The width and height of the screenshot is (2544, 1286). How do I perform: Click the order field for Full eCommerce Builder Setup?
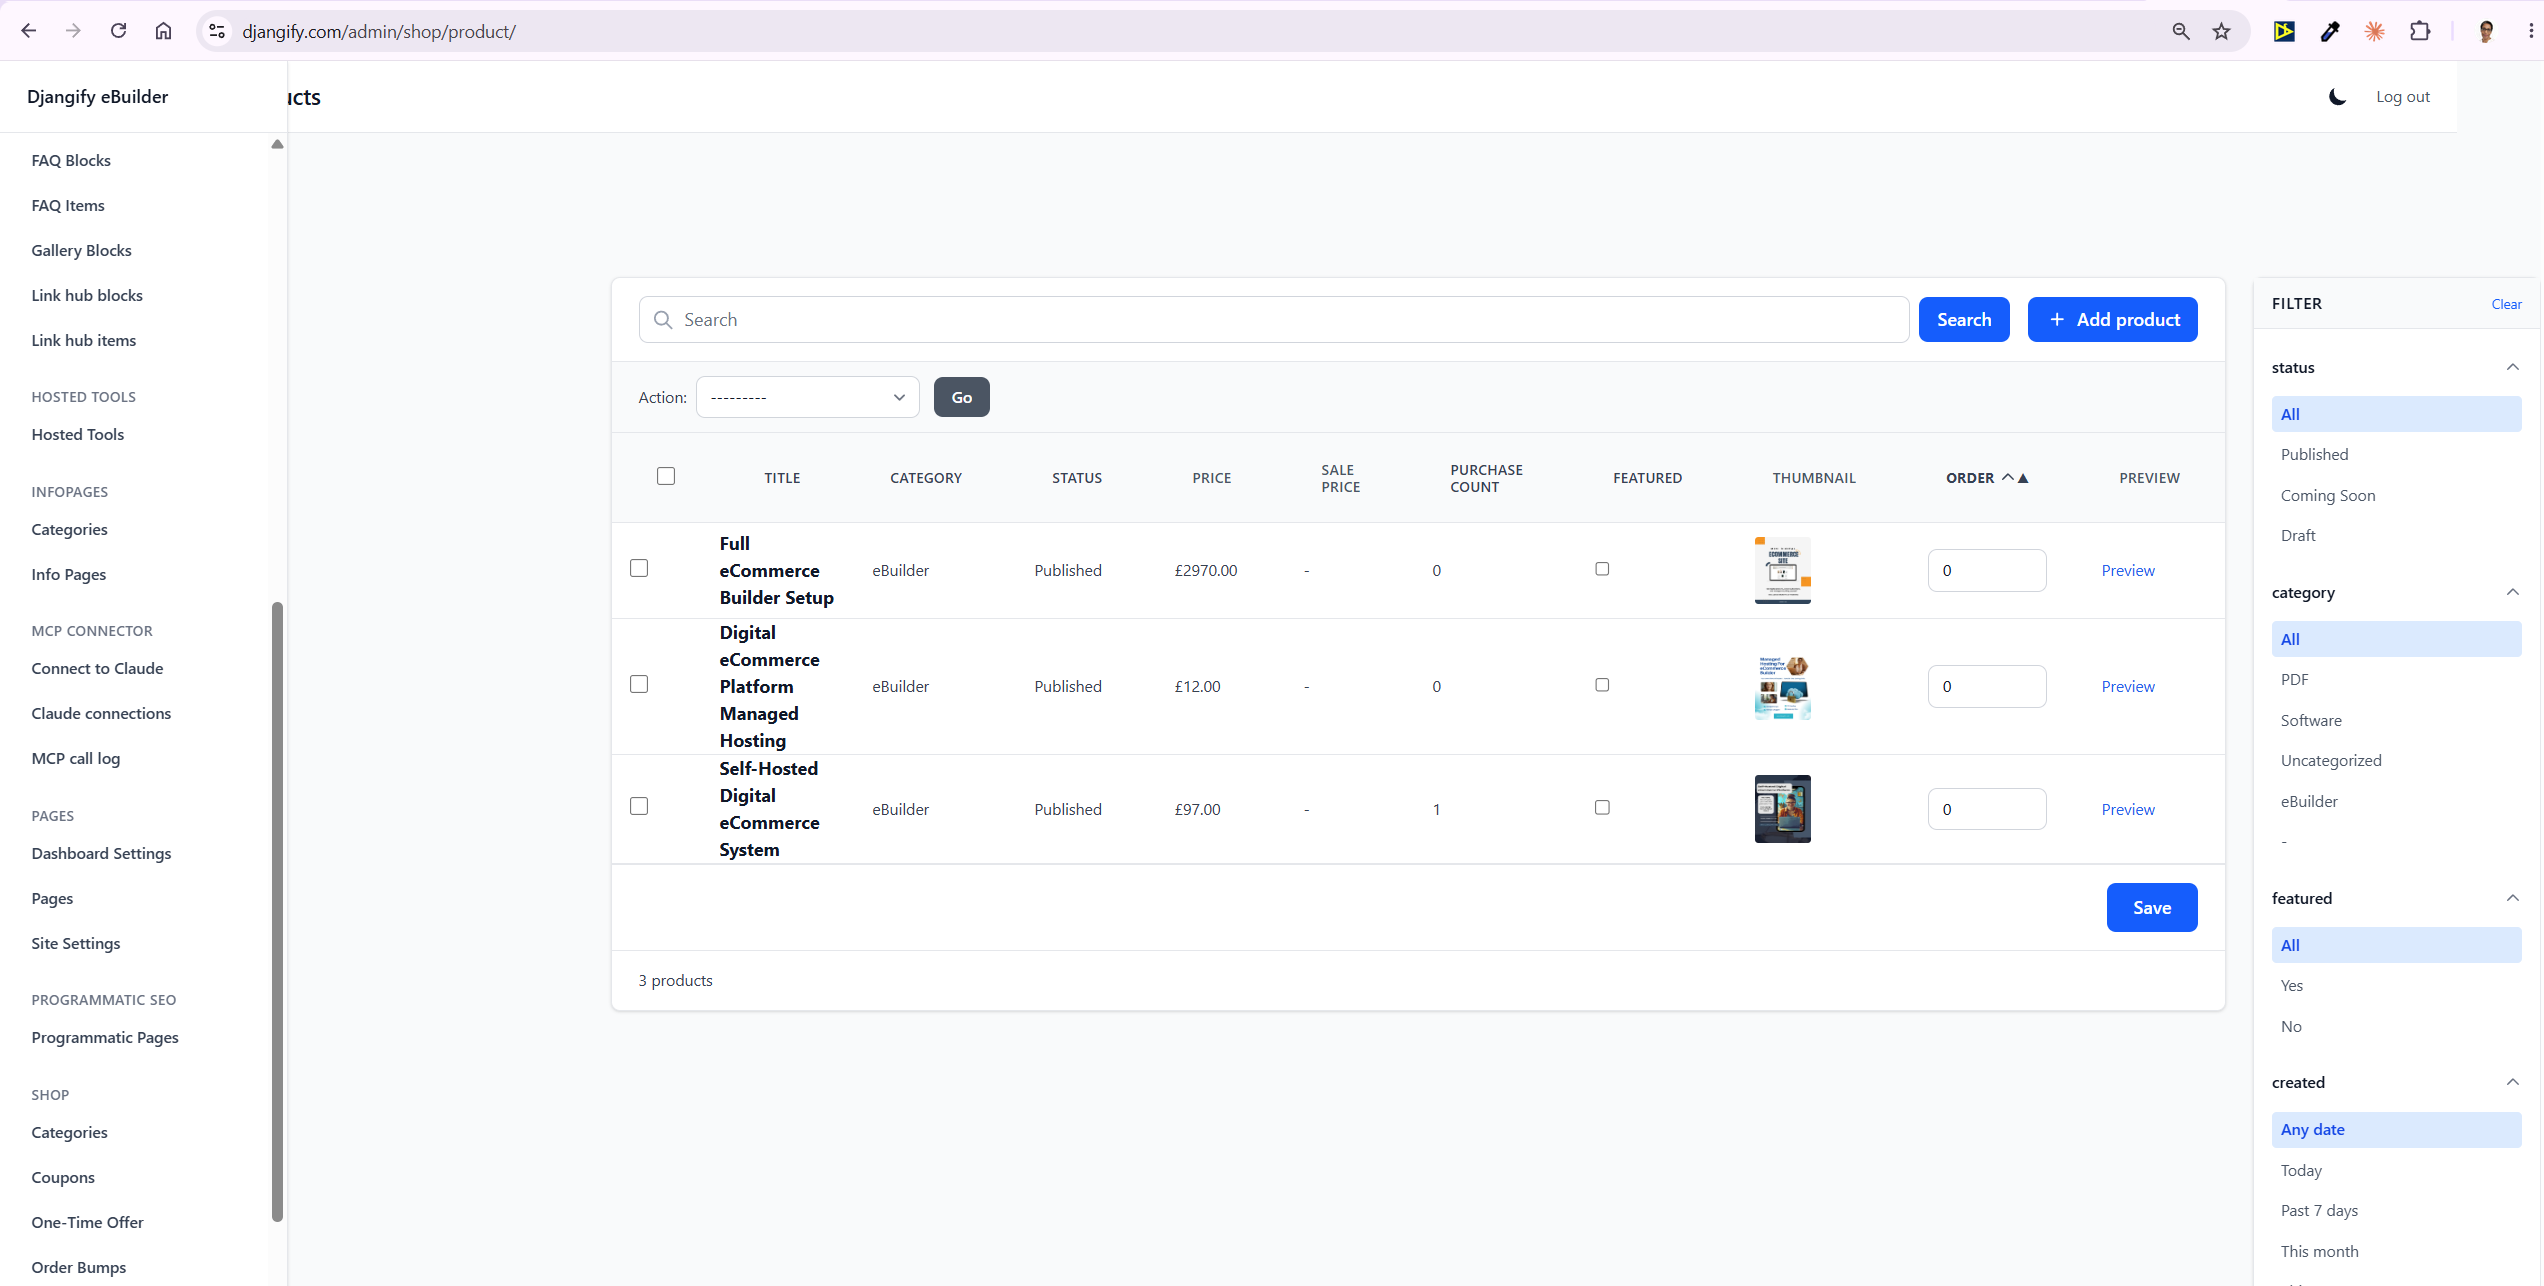[x=1986, y=570]
